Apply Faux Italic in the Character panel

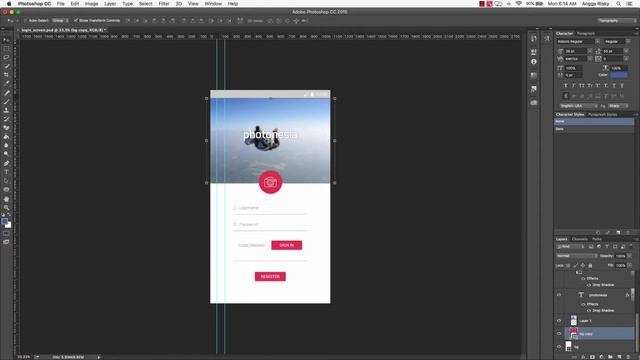tap(573, 86)
